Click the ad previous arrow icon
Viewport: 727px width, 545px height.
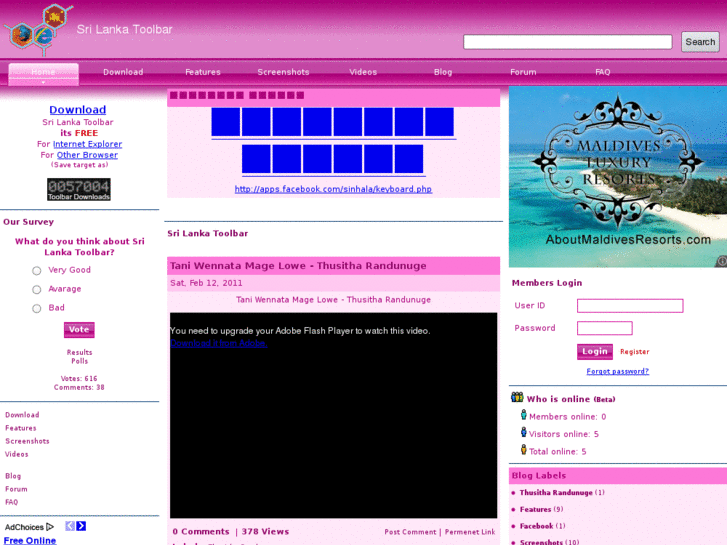70,526
